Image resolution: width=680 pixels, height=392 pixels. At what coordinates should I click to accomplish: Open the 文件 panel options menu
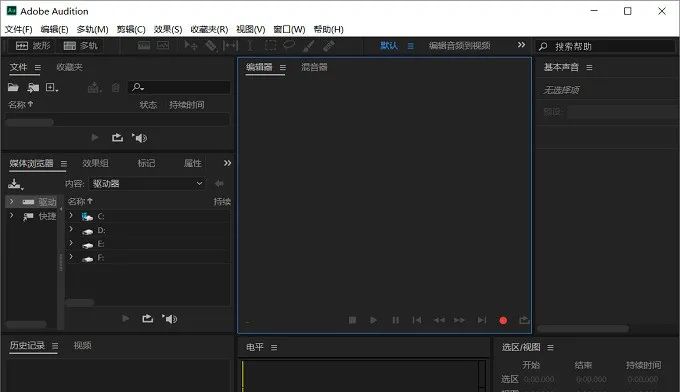coord(38,68)
